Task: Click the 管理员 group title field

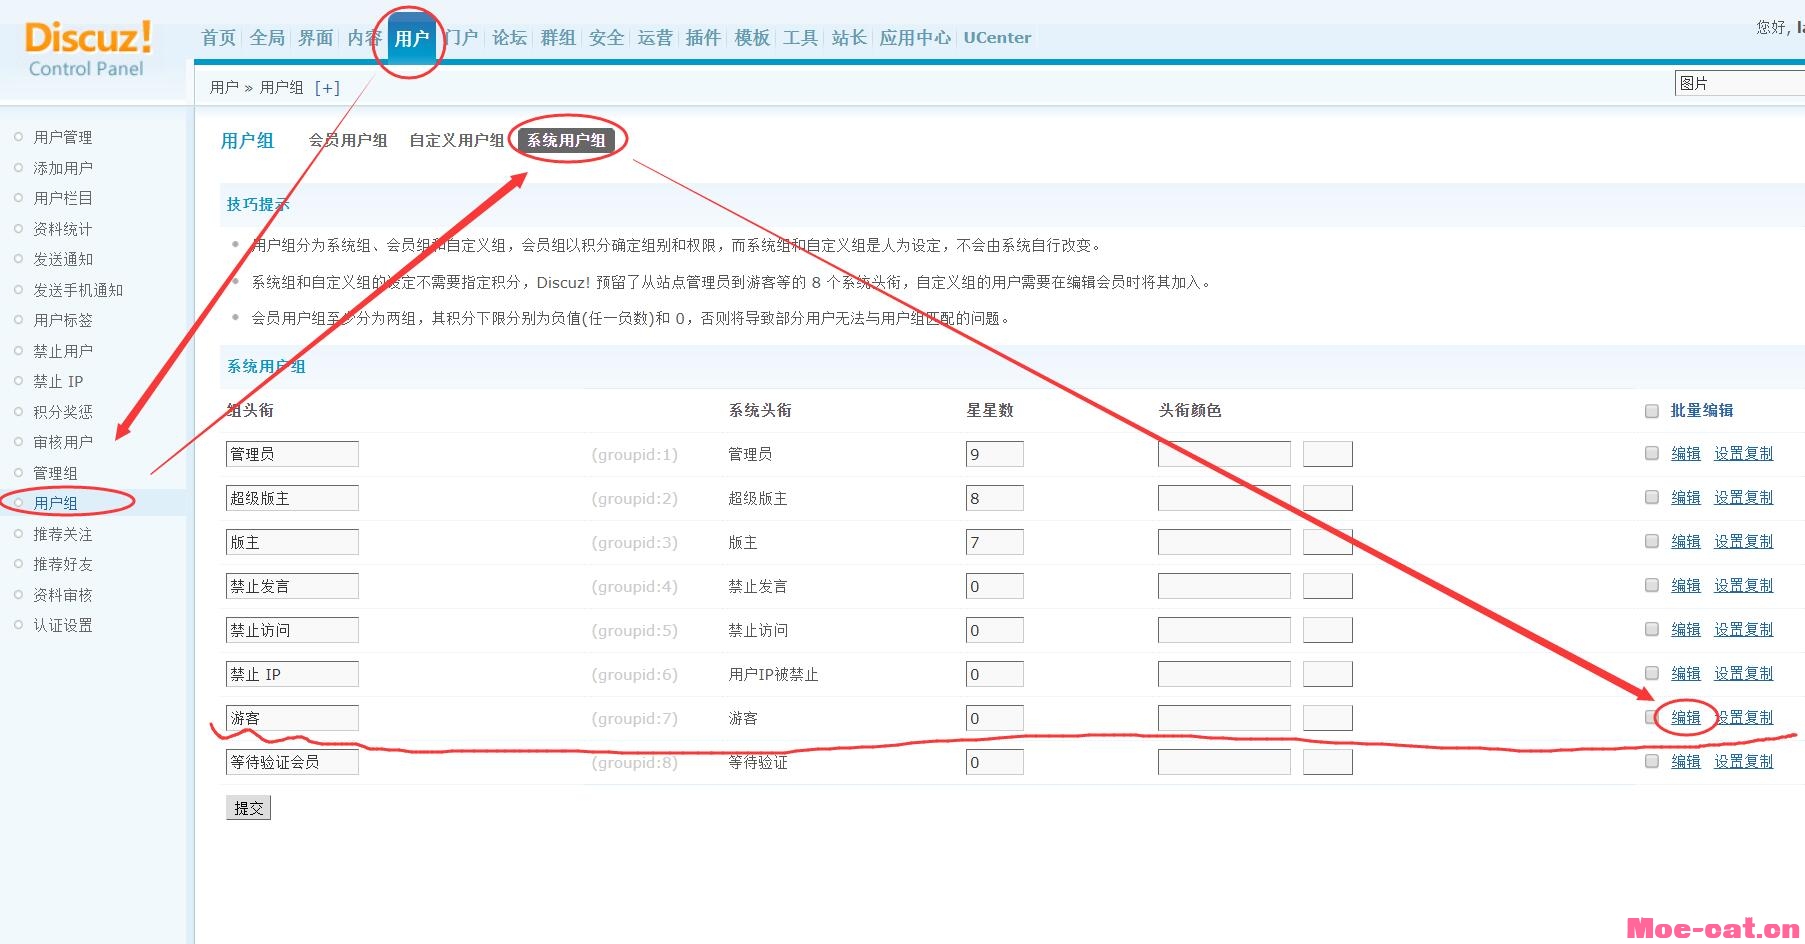Action: tap(292, 454)
